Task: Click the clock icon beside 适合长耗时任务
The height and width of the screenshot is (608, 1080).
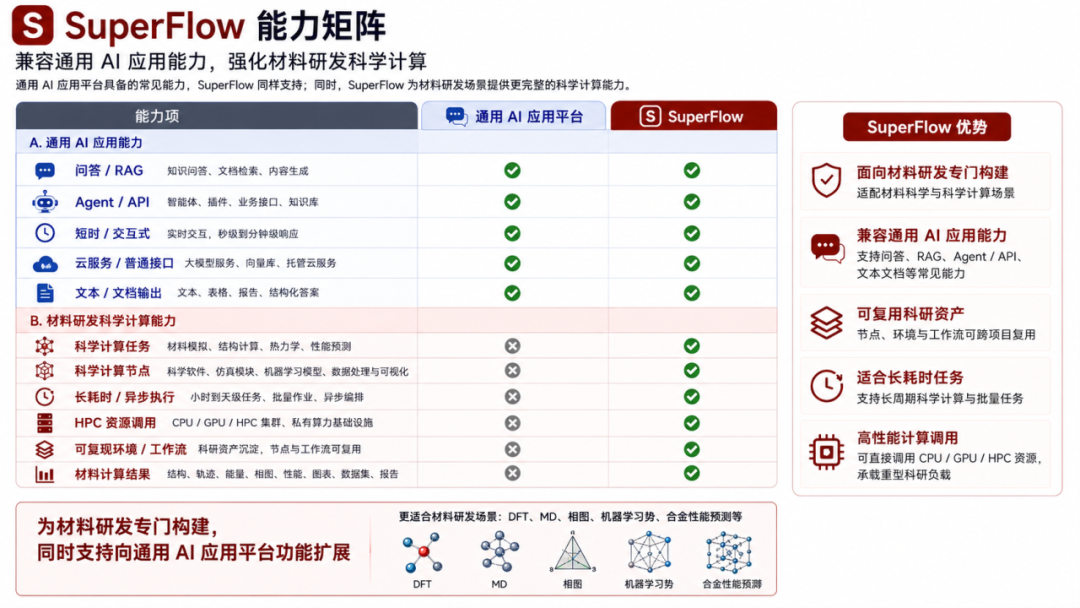Action: pos(827,386)
